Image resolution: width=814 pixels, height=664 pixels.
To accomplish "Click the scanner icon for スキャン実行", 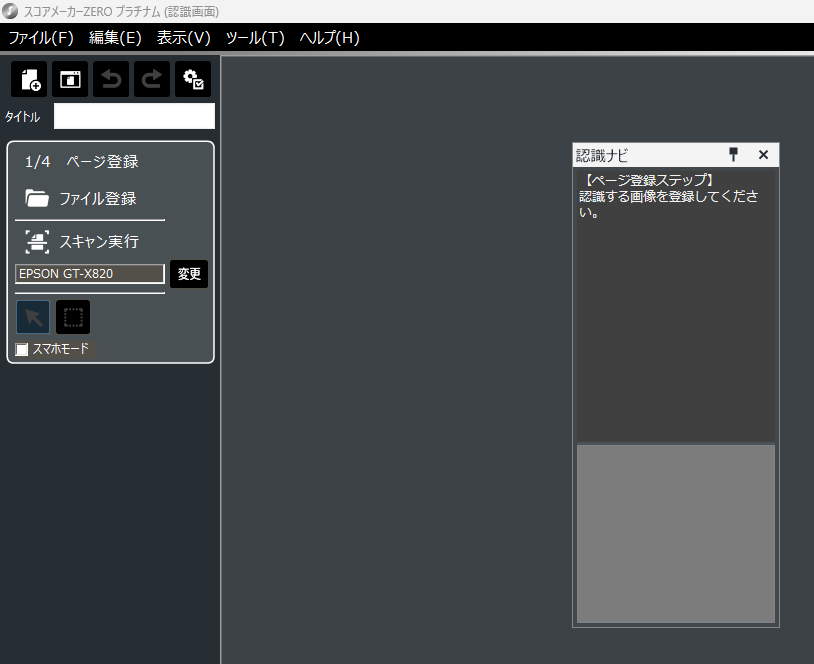I will point(37,241).
